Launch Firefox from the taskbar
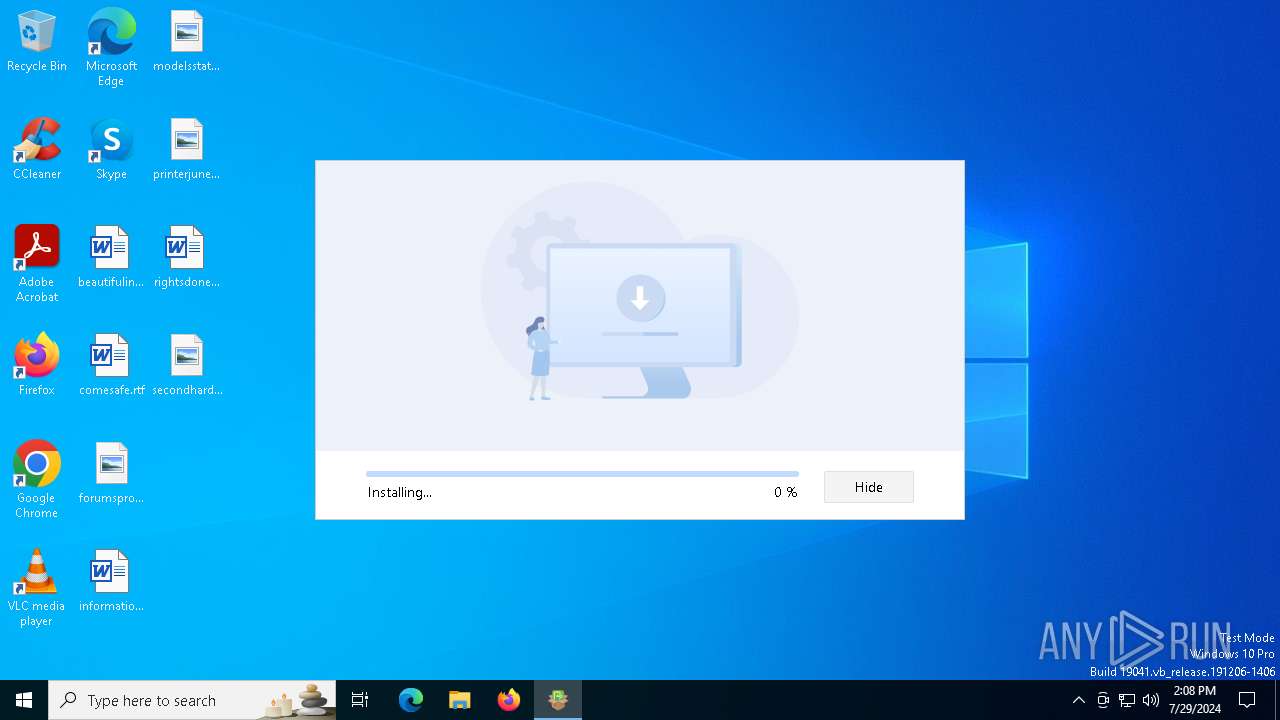 [x=509, y=700]
